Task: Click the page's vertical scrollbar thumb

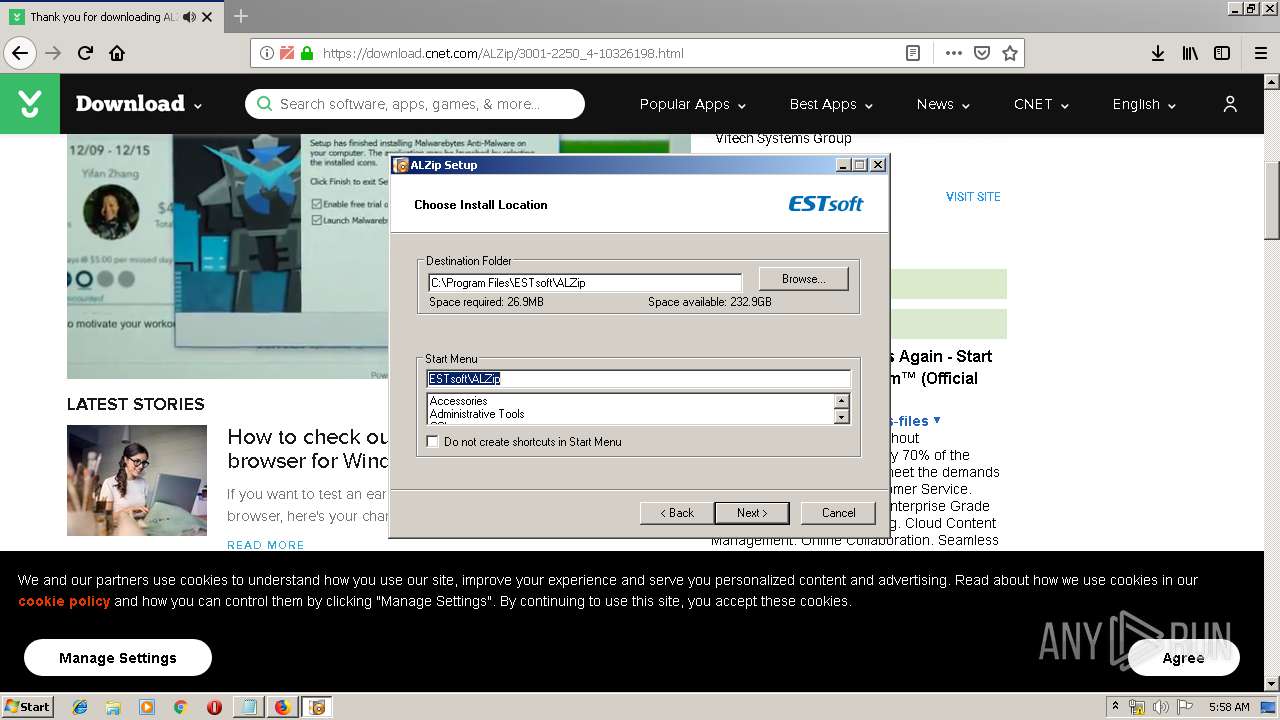Action: point(1272,200)
